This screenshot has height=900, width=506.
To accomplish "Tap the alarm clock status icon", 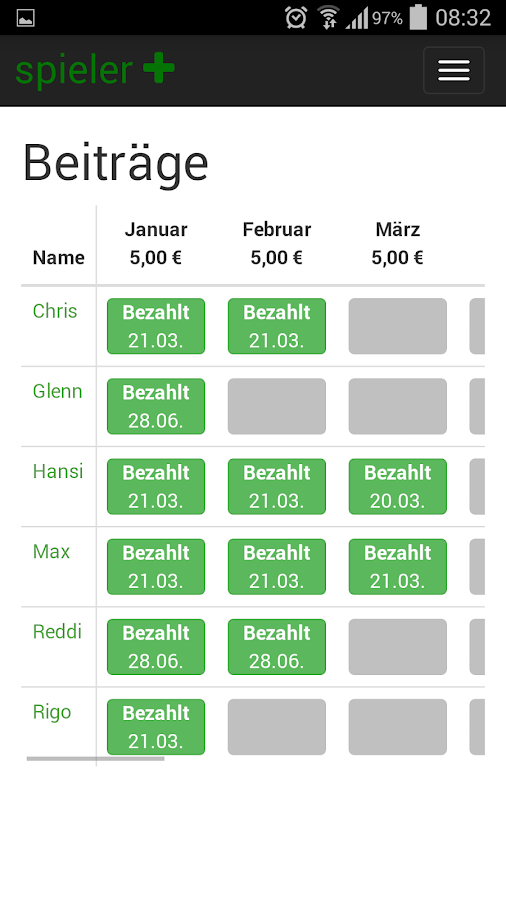I will (295, 18).
